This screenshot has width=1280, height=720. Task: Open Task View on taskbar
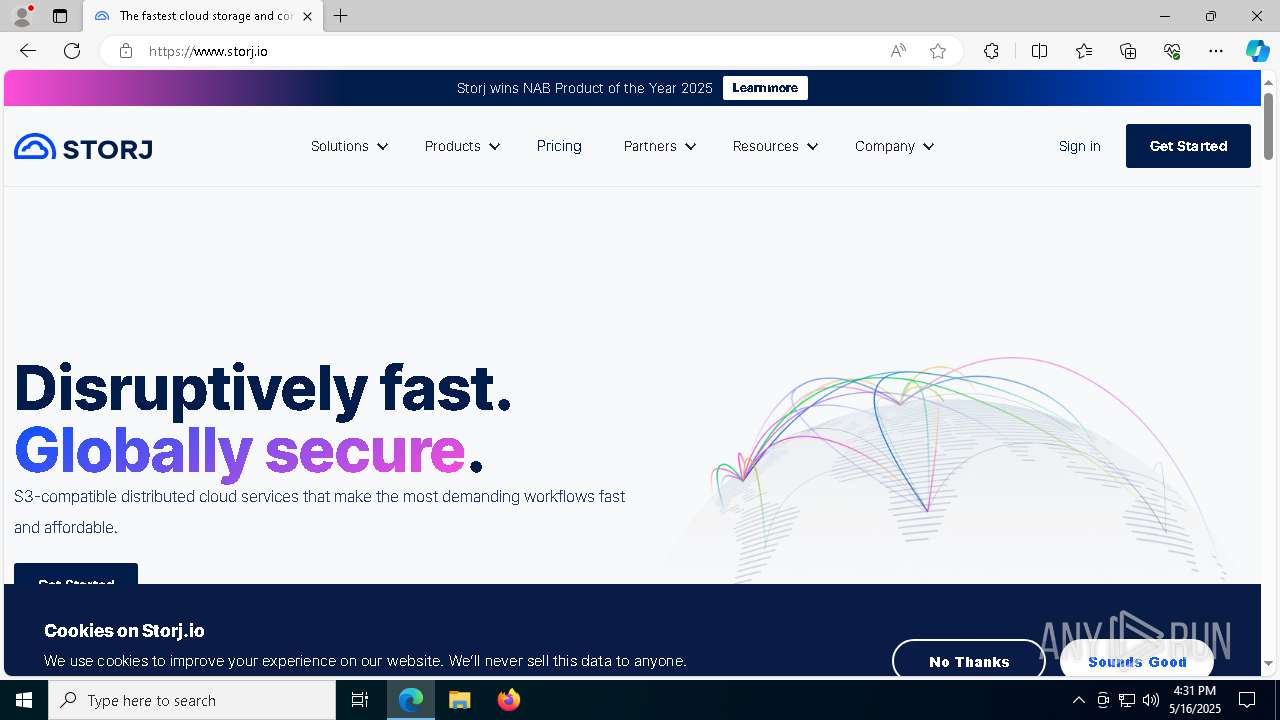[x=360, y=700]
